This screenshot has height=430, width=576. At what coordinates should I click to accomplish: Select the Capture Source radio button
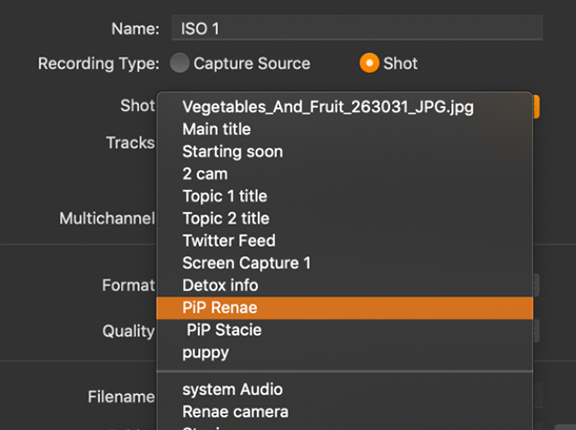tap(180, 63)
